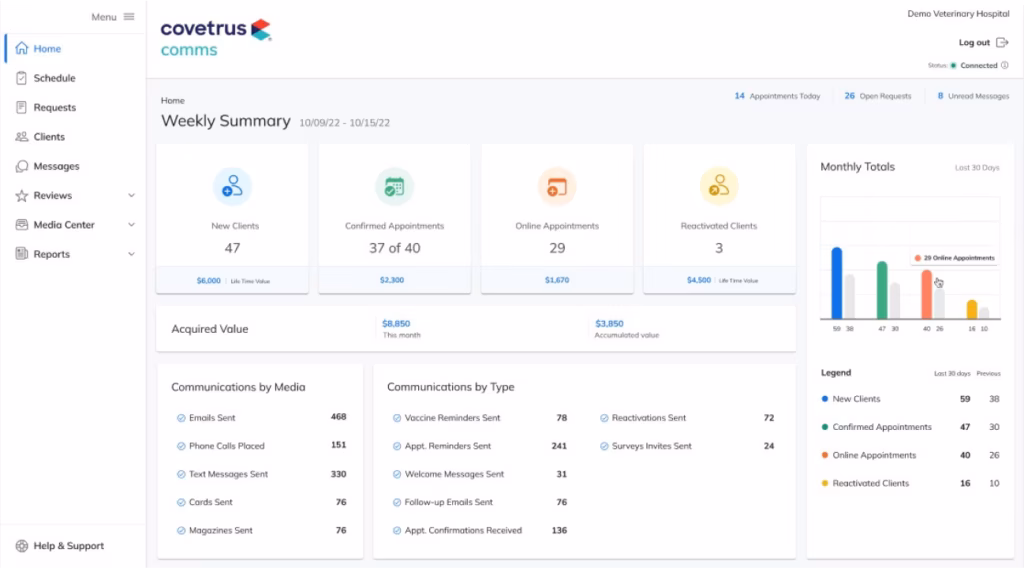
Task: Click the Magazines Sent row
Action: point(261,531)
